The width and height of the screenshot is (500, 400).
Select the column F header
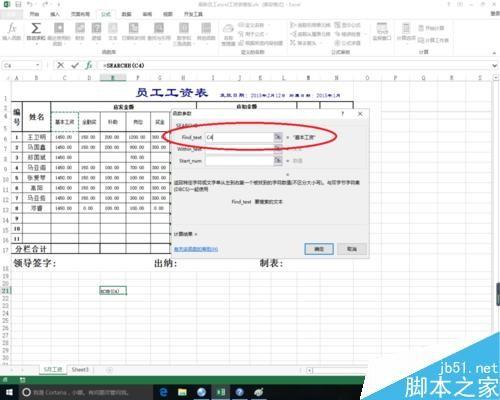[x=138, y=78]
